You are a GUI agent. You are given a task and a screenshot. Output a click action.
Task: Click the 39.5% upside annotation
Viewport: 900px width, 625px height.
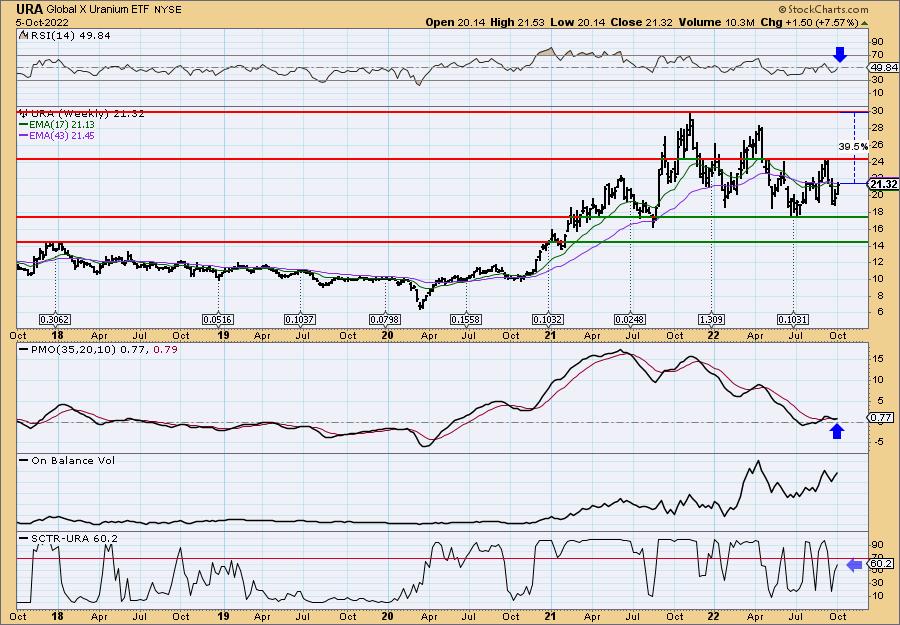tap(854, 147)
